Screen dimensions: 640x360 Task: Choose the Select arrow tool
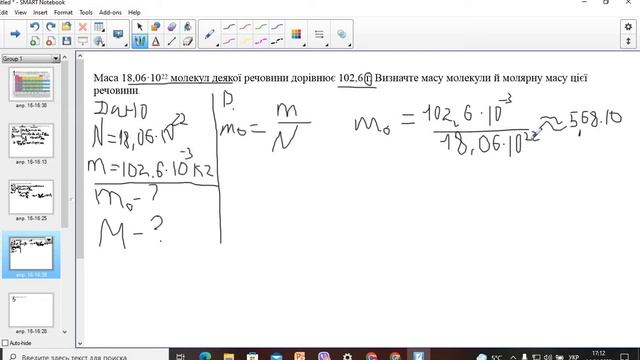pyautogui.click(x=140, y=27)
